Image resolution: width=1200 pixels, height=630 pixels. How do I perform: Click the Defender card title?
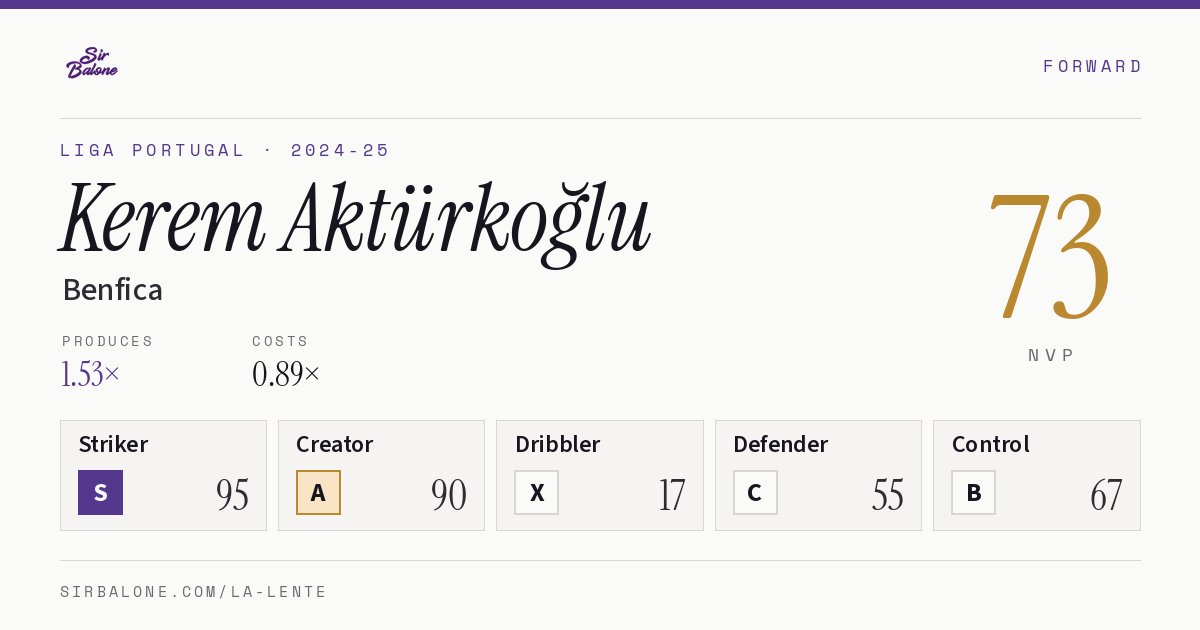(x=781, y=444)
